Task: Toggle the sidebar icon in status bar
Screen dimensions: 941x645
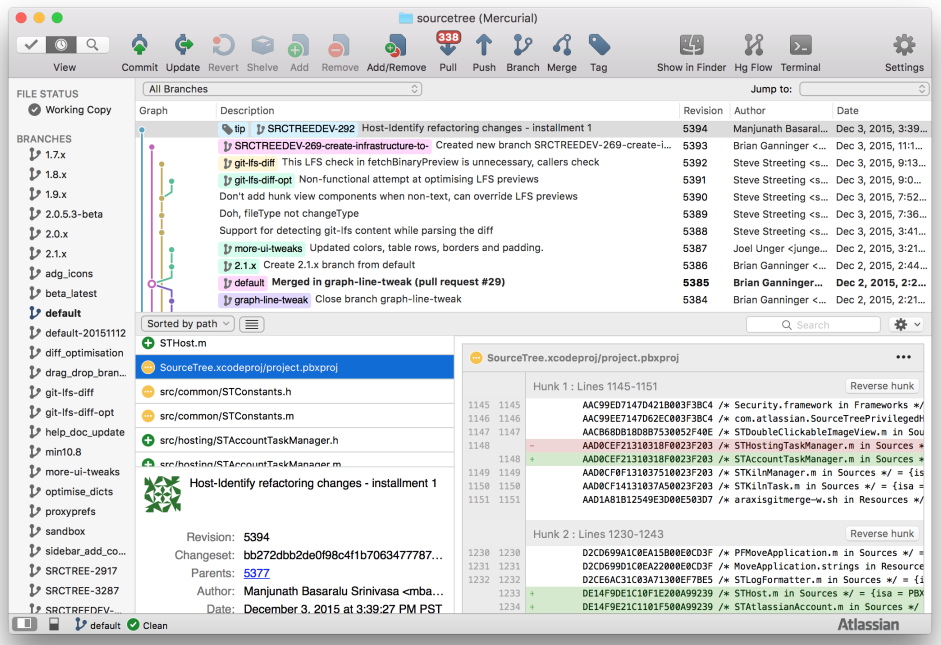Action: coord(25,624)
